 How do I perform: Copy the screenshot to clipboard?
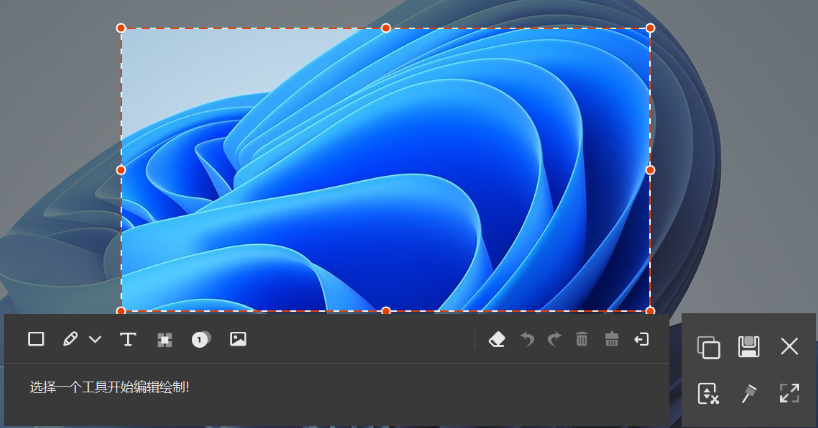708,347
